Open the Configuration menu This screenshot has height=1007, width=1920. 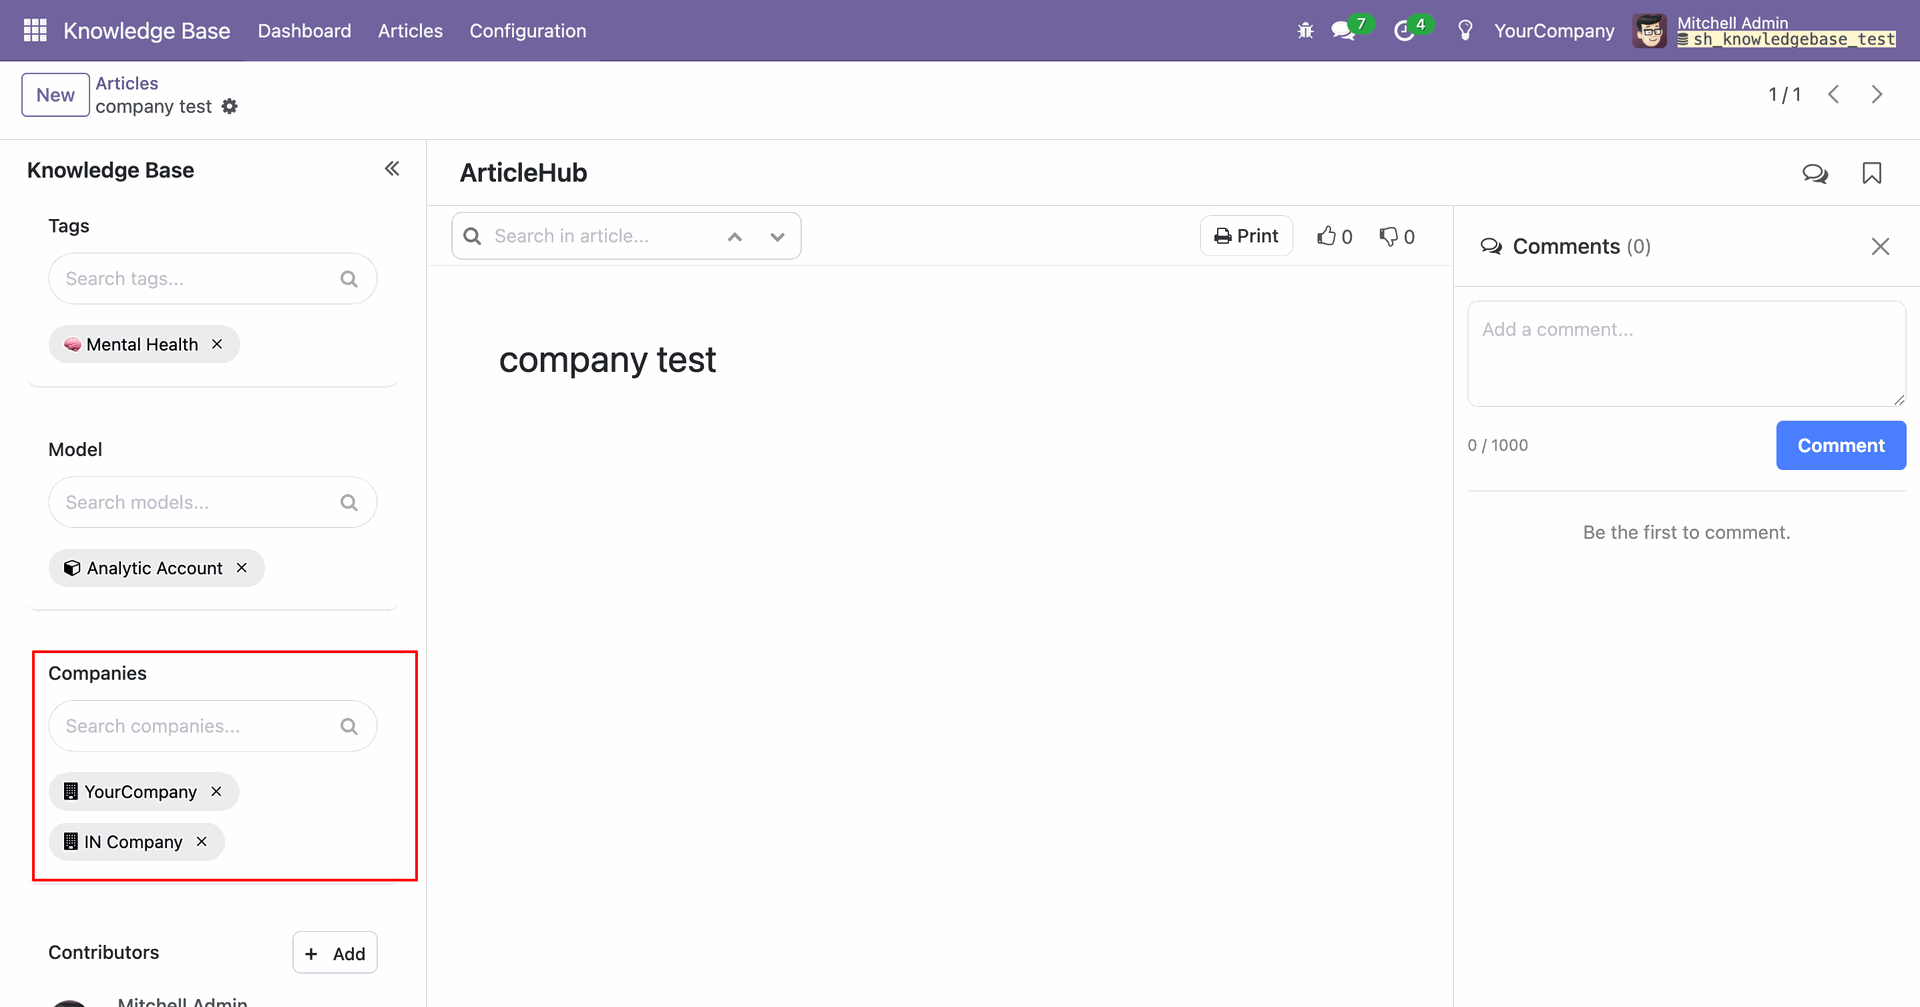coord(527,31)
